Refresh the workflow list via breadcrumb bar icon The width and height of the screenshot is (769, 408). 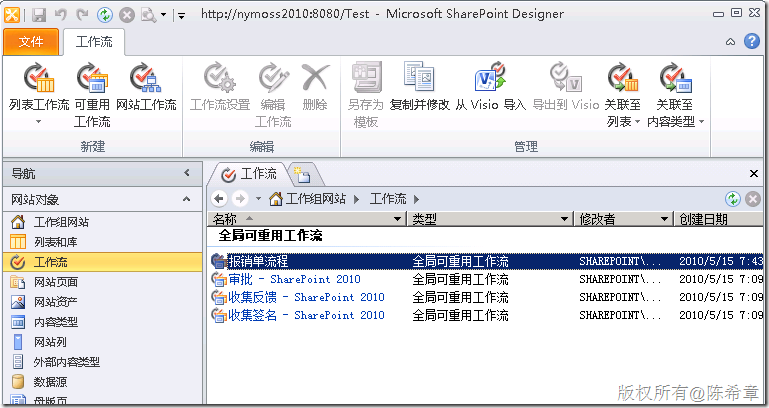(733, 199)
